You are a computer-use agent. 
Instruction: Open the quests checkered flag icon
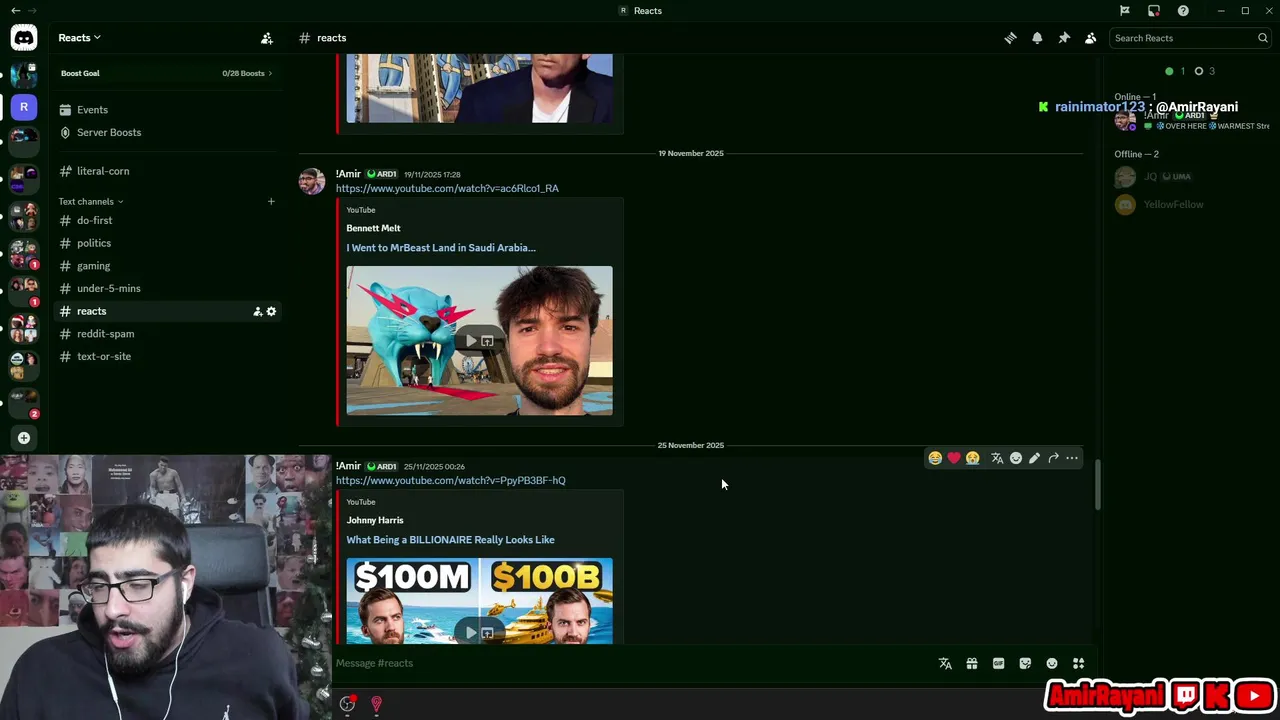(x=1125, y=10)
